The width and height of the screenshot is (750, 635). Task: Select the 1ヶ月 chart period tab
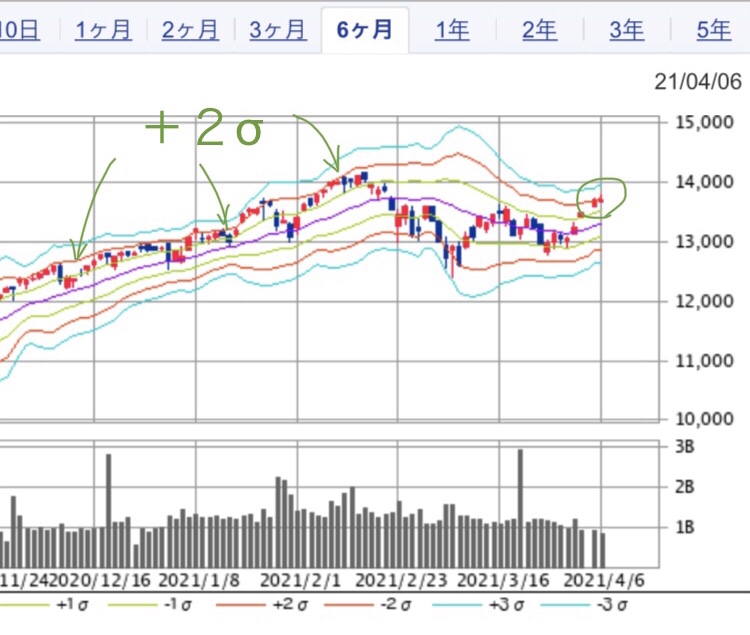click(x=103, y=30)
